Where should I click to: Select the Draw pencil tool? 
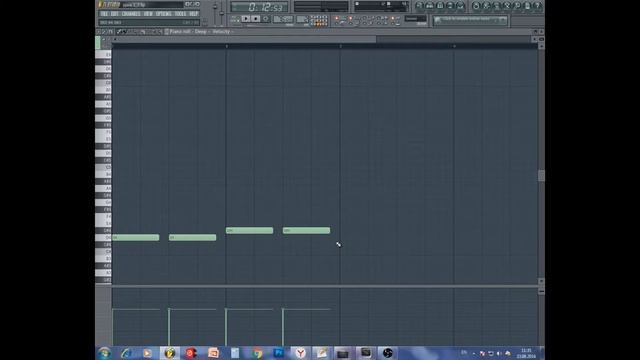pyautogui.click(x=119, y=32)
